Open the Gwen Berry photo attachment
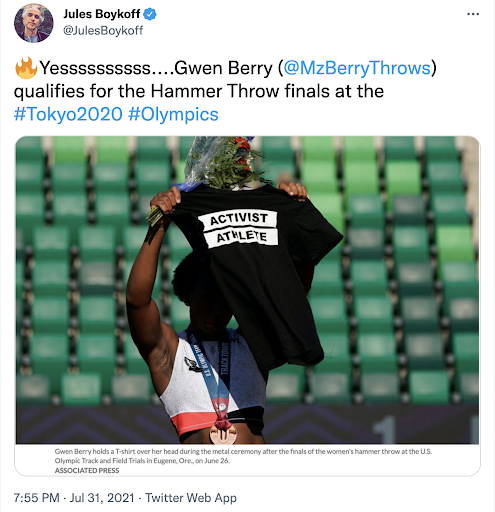Screen dimensions: 495x512 click(x=247, y=290)
